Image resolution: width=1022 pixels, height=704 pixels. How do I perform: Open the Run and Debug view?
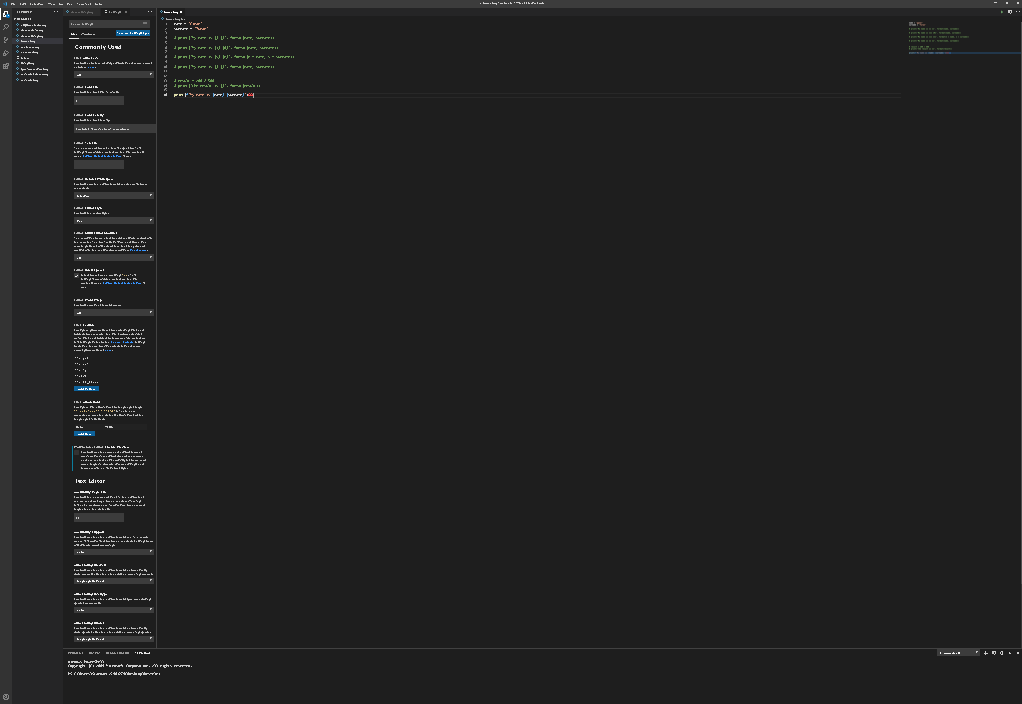tap(6, 53)
